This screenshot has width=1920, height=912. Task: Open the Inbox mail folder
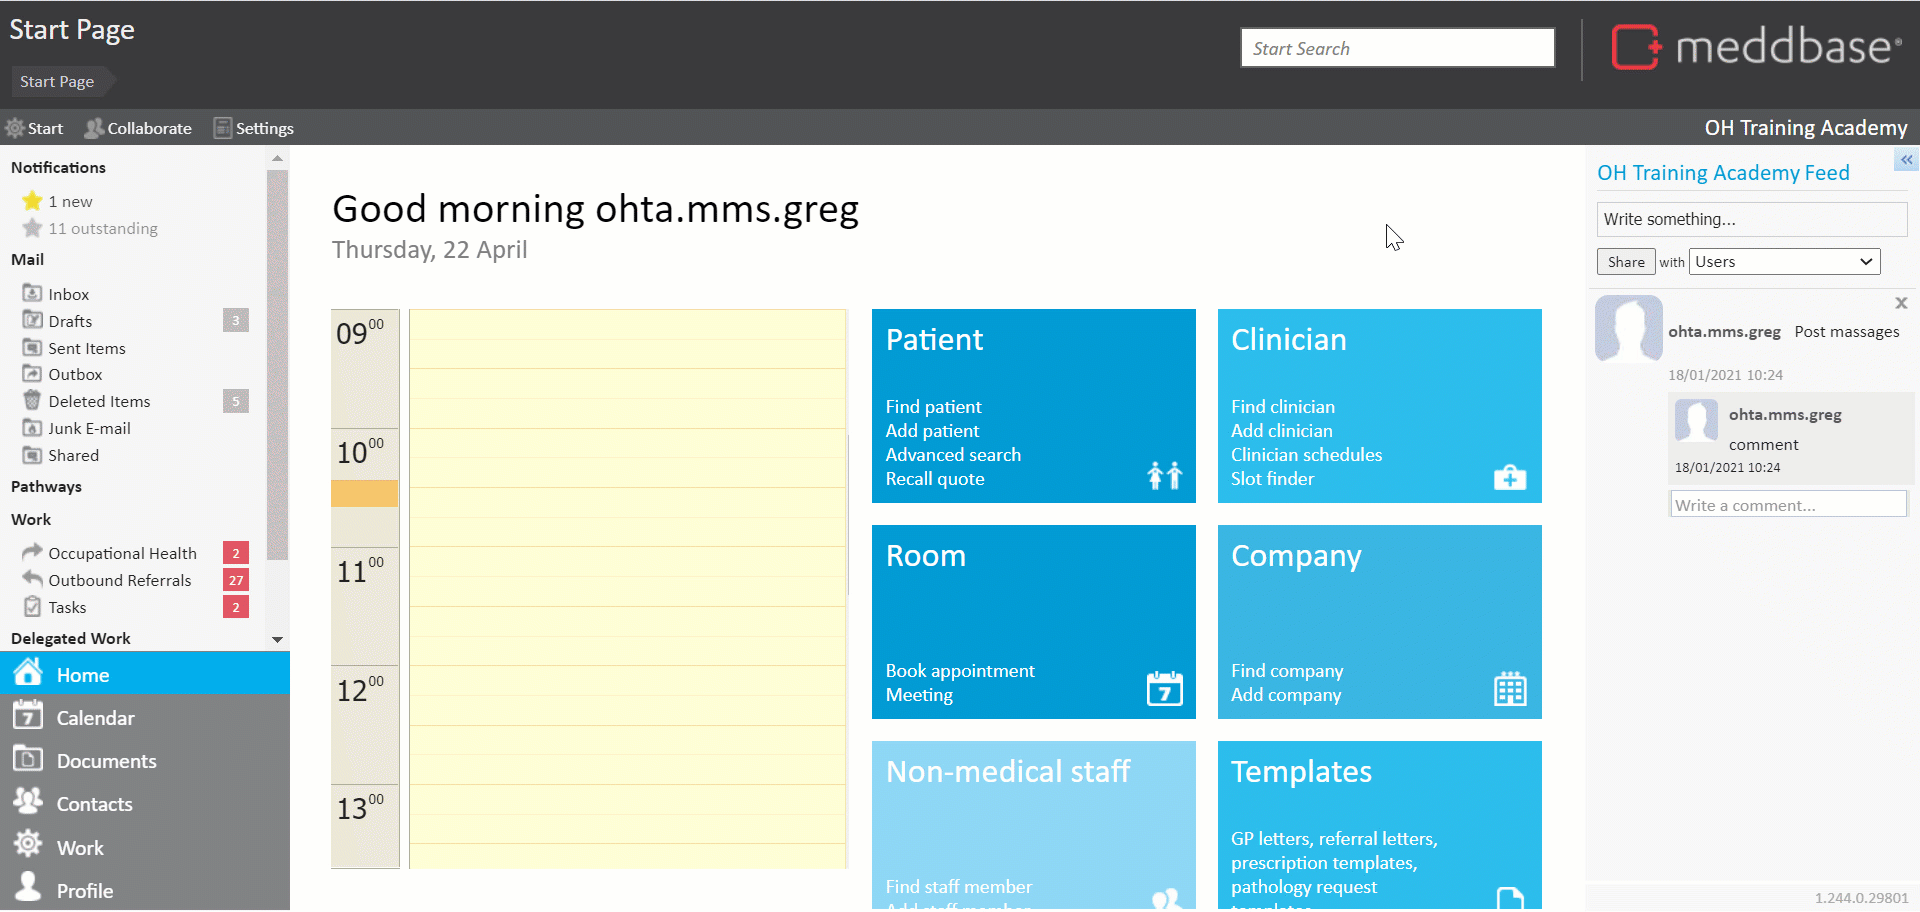point(68,294)
